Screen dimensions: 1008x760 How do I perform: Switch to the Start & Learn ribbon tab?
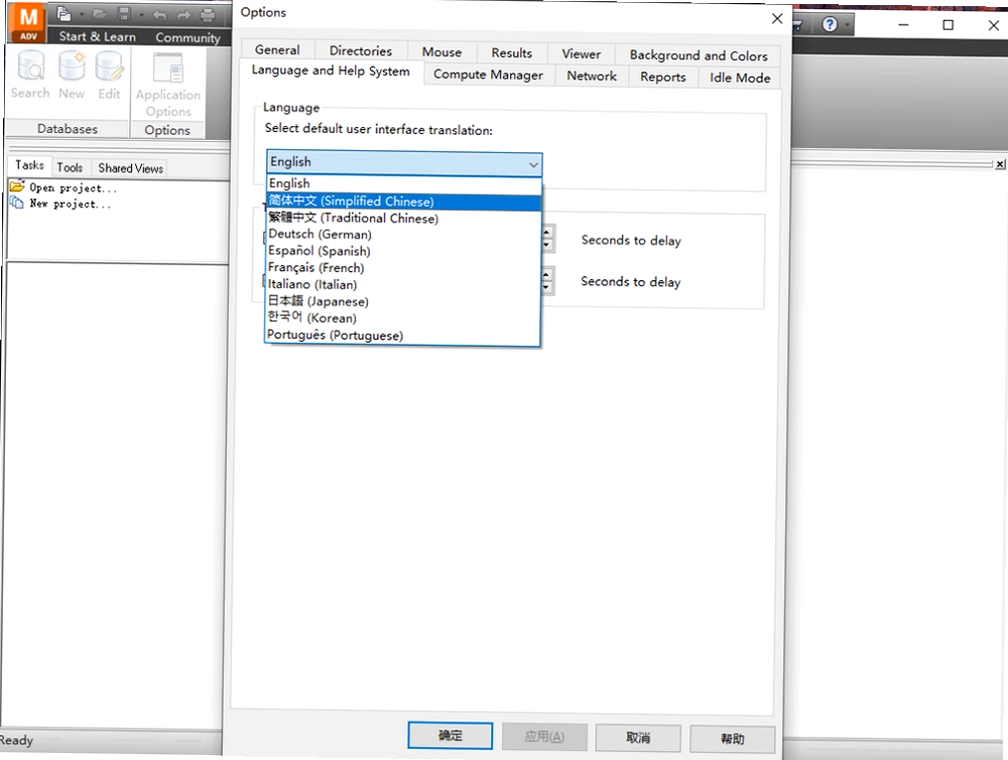click(x=97, y=37)
